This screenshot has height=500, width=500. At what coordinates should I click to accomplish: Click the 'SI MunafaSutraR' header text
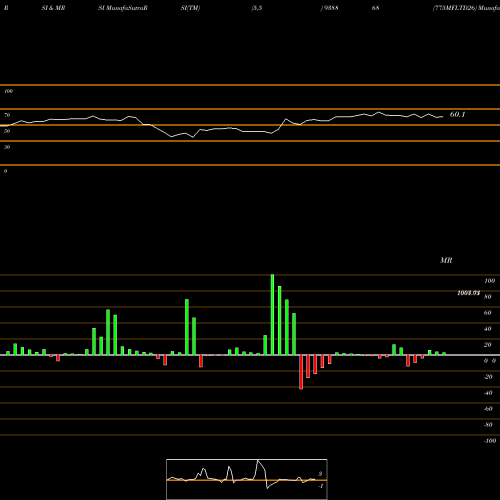[123, 8]
